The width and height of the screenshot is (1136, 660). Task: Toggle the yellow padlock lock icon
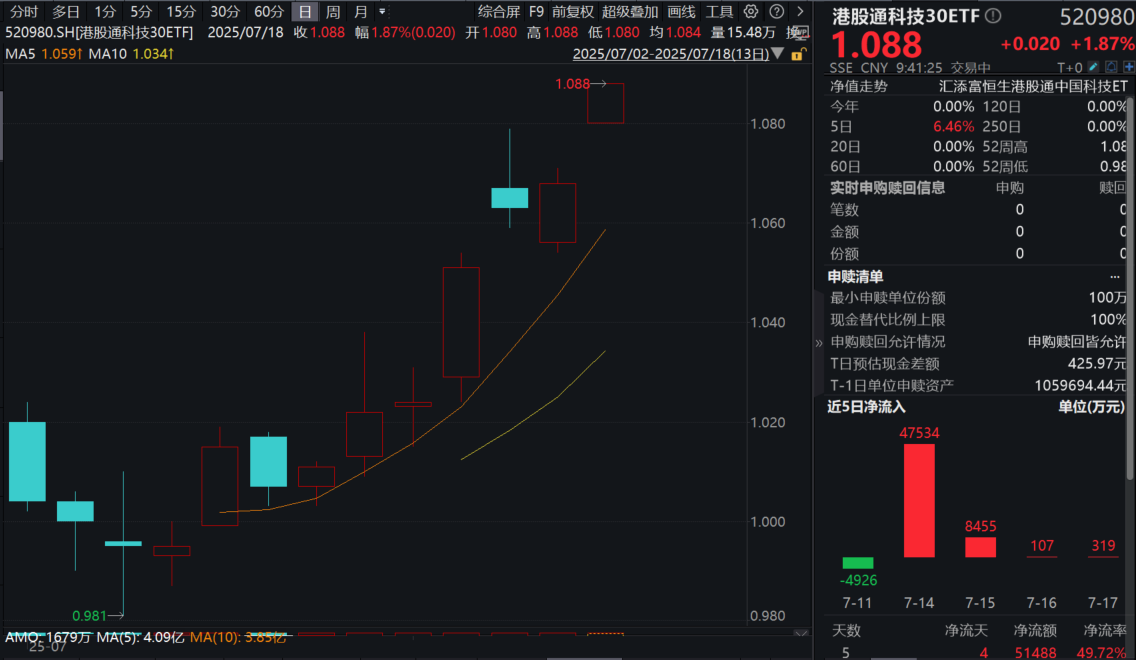coord(797,56)
